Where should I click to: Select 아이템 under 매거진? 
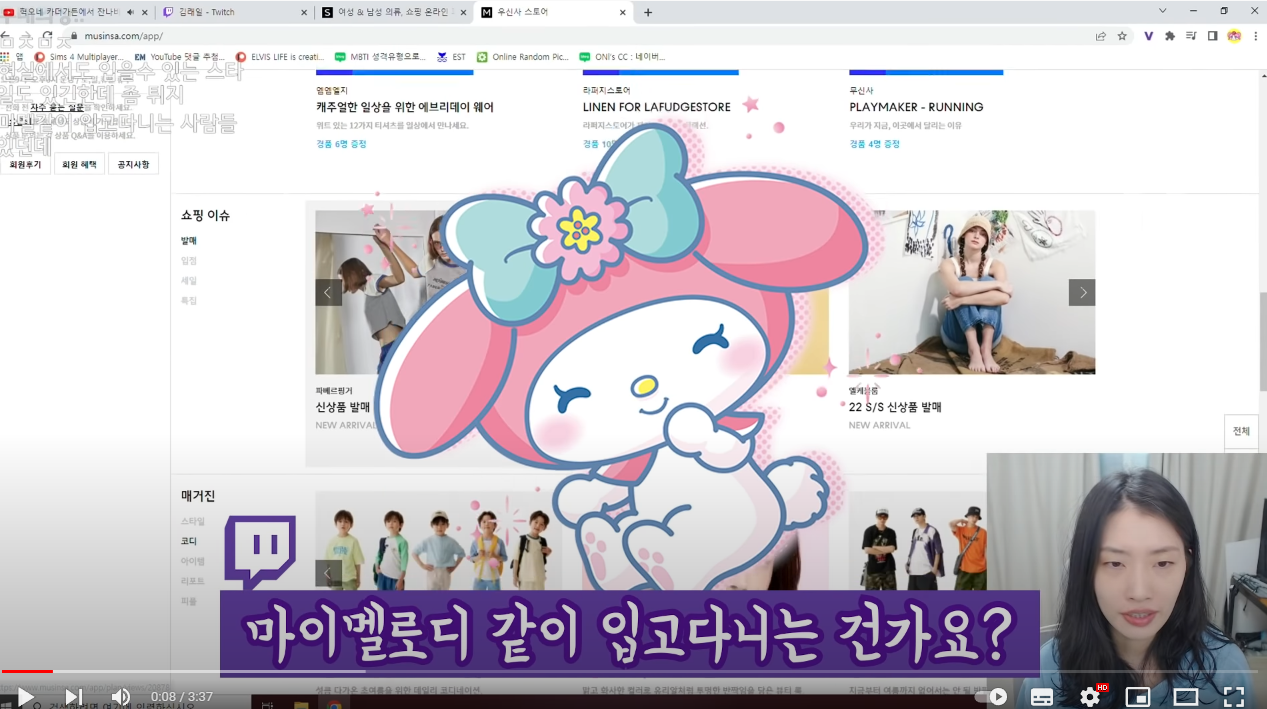193,561
